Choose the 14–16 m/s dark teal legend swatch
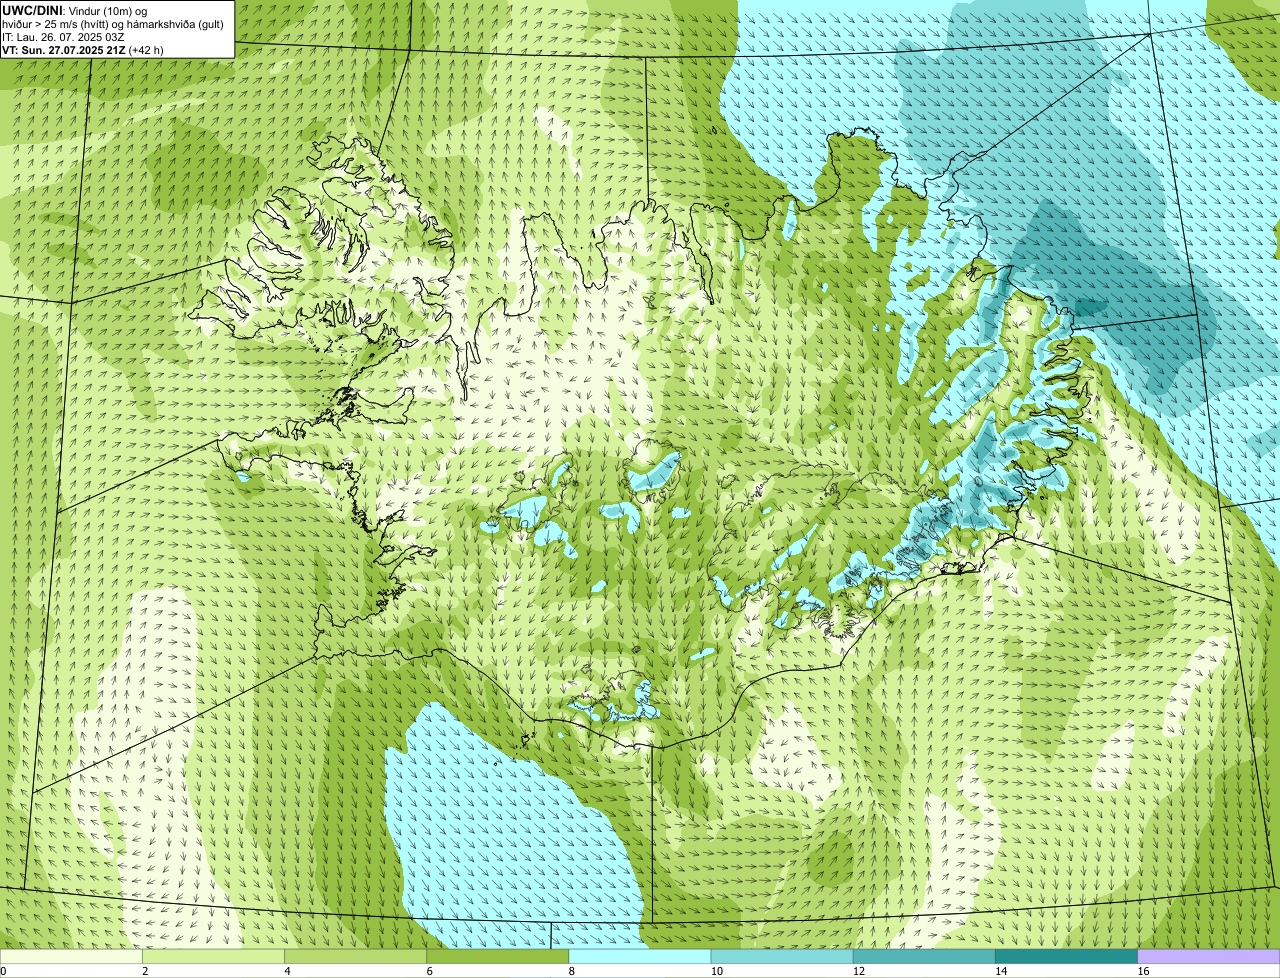1280x978 pixels. pyautogui.click(x=1067, y=957)
